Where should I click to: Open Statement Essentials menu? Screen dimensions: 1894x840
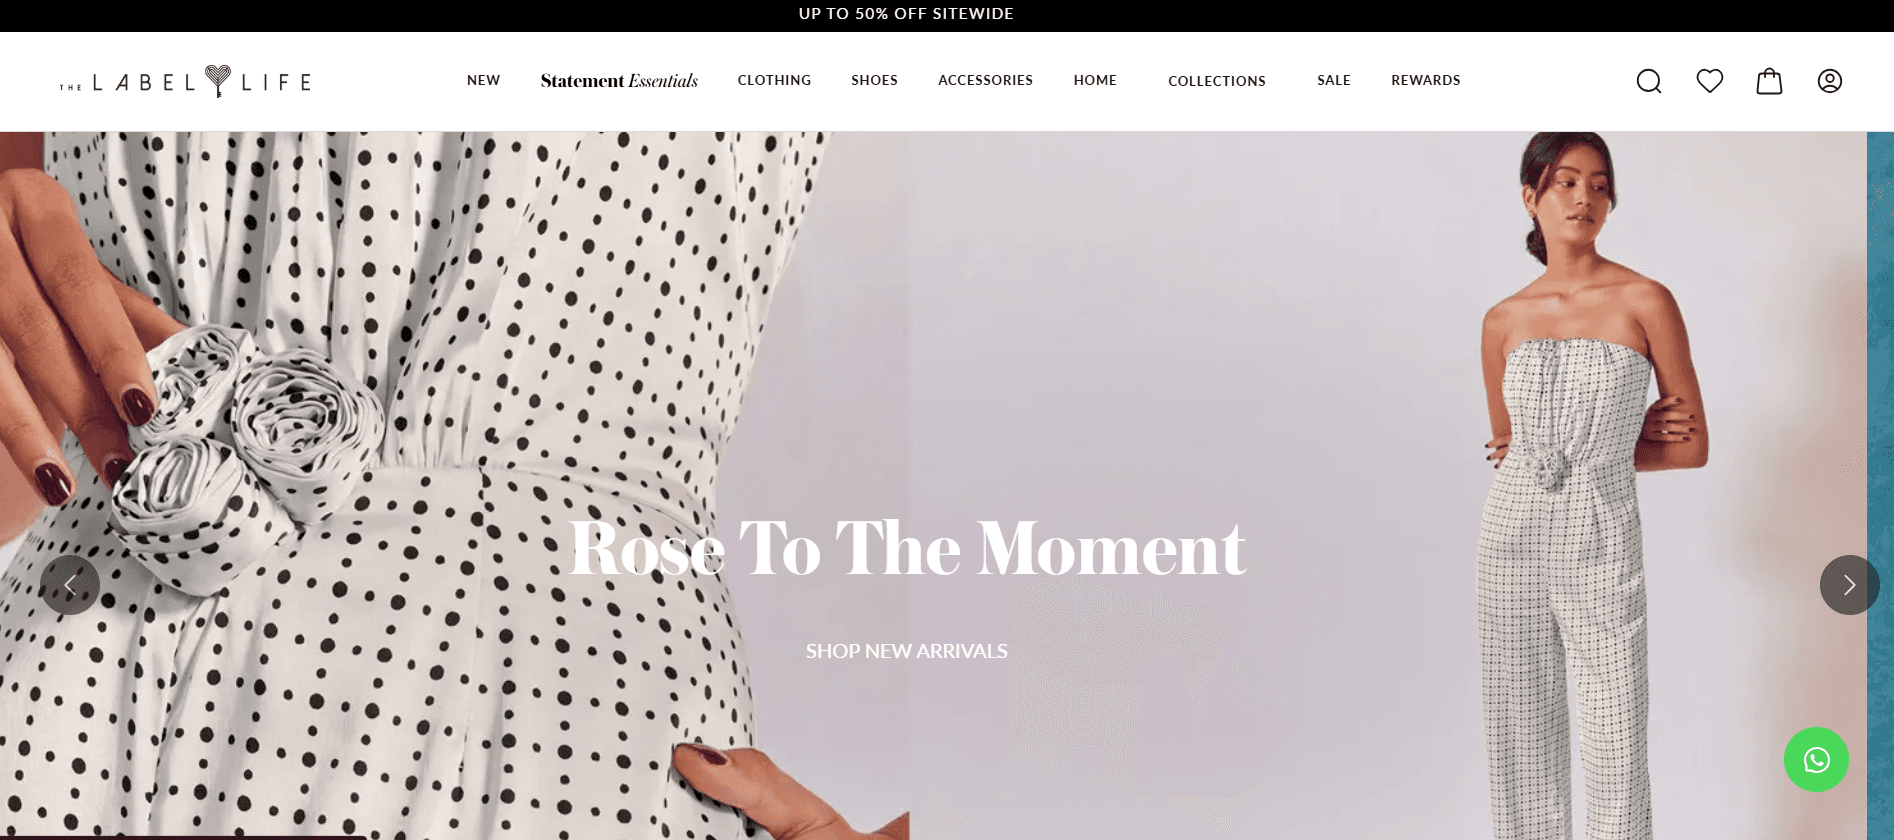(619, 81)
